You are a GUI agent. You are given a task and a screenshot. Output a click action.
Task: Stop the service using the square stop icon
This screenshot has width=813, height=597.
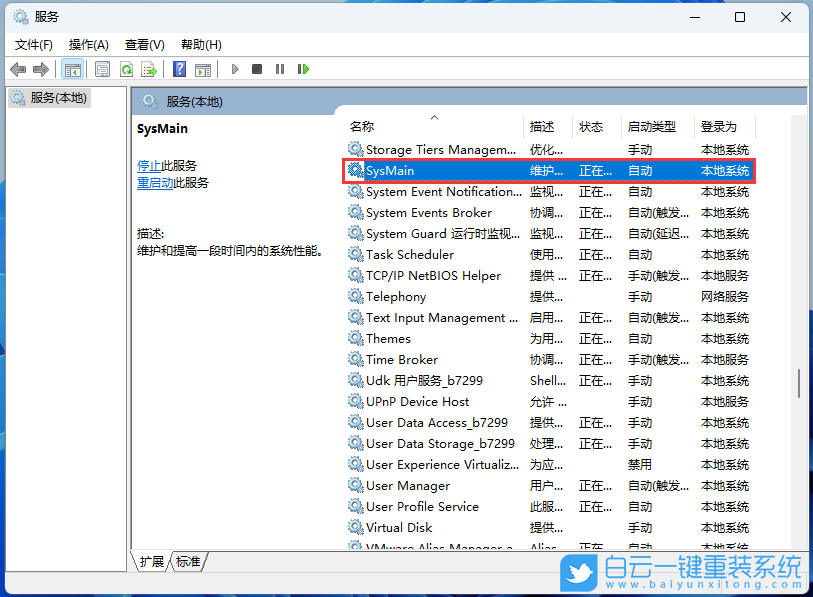pyautogui.click(x=257, y=69)
